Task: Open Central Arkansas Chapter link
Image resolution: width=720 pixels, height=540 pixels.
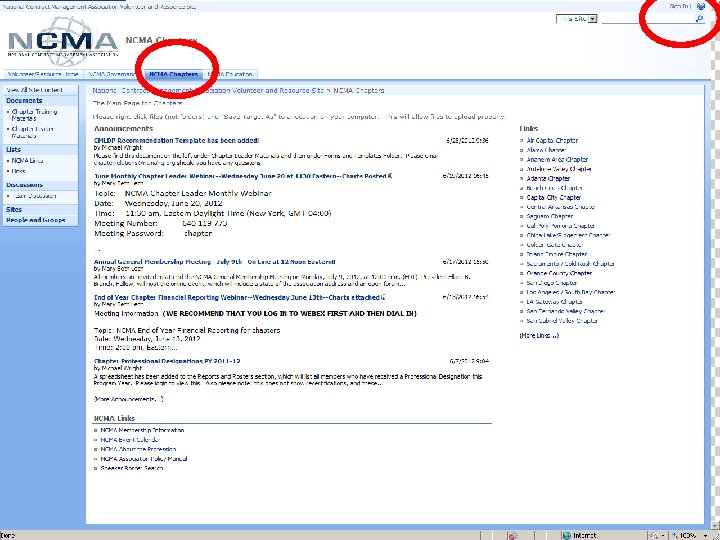Action: (x=561, y=207)
